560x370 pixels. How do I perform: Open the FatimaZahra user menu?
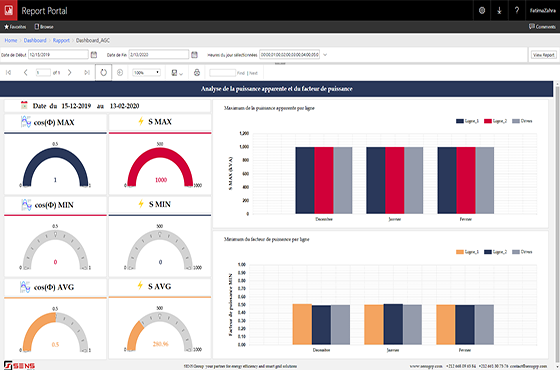click(x=542, y=11)
